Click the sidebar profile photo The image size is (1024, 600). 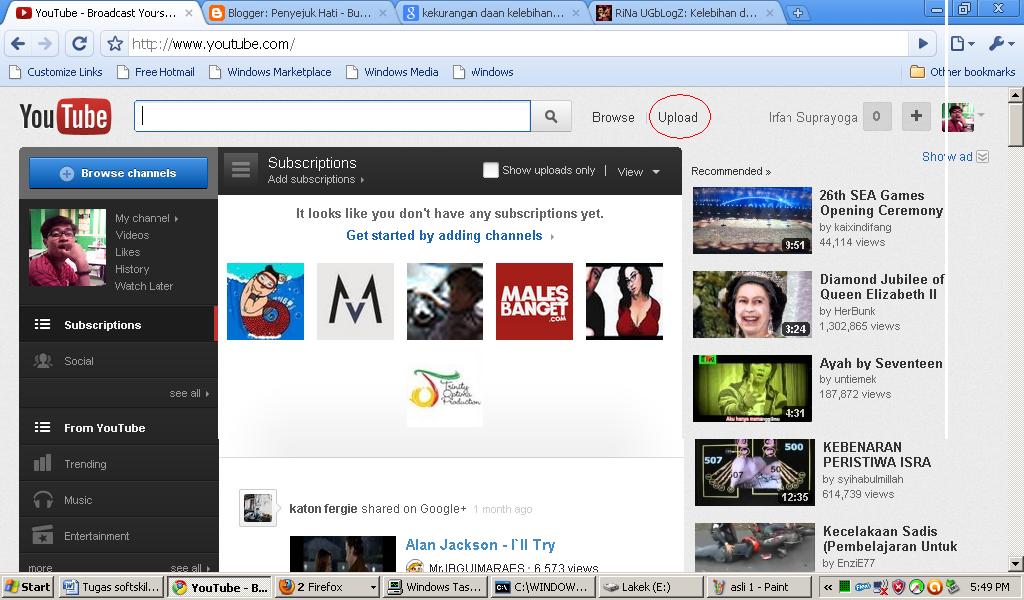coord(67,247)
